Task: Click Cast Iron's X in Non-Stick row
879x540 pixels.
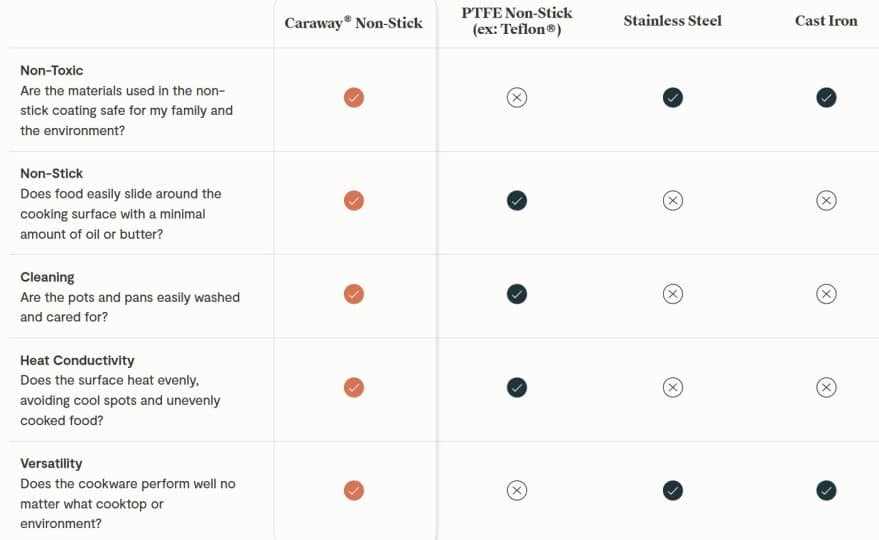Action: pos(826,200)
